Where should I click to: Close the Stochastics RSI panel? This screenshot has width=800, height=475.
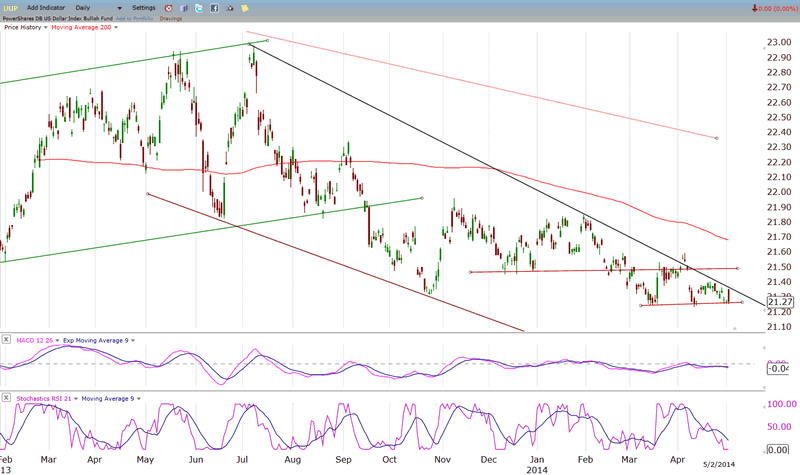pos(6,397)
